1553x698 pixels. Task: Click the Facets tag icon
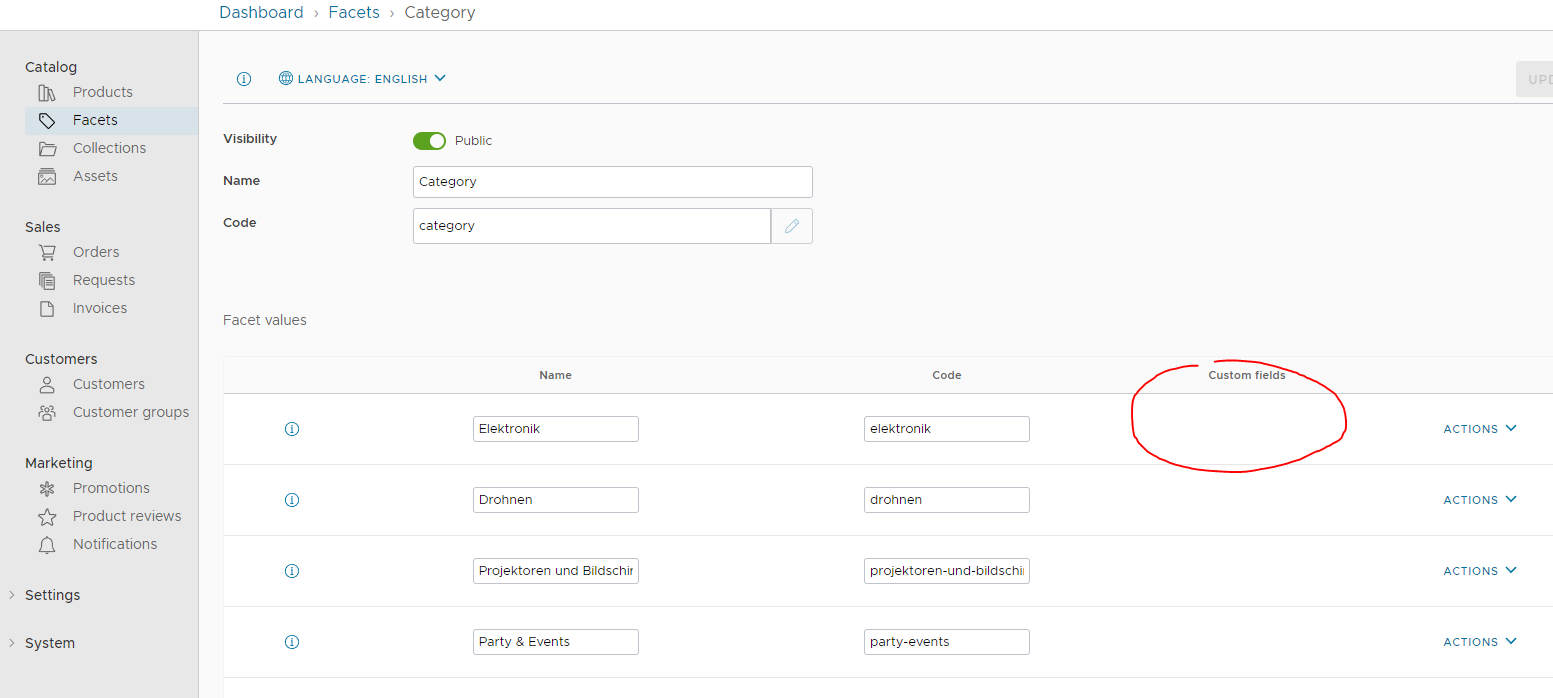click(48, 119)
